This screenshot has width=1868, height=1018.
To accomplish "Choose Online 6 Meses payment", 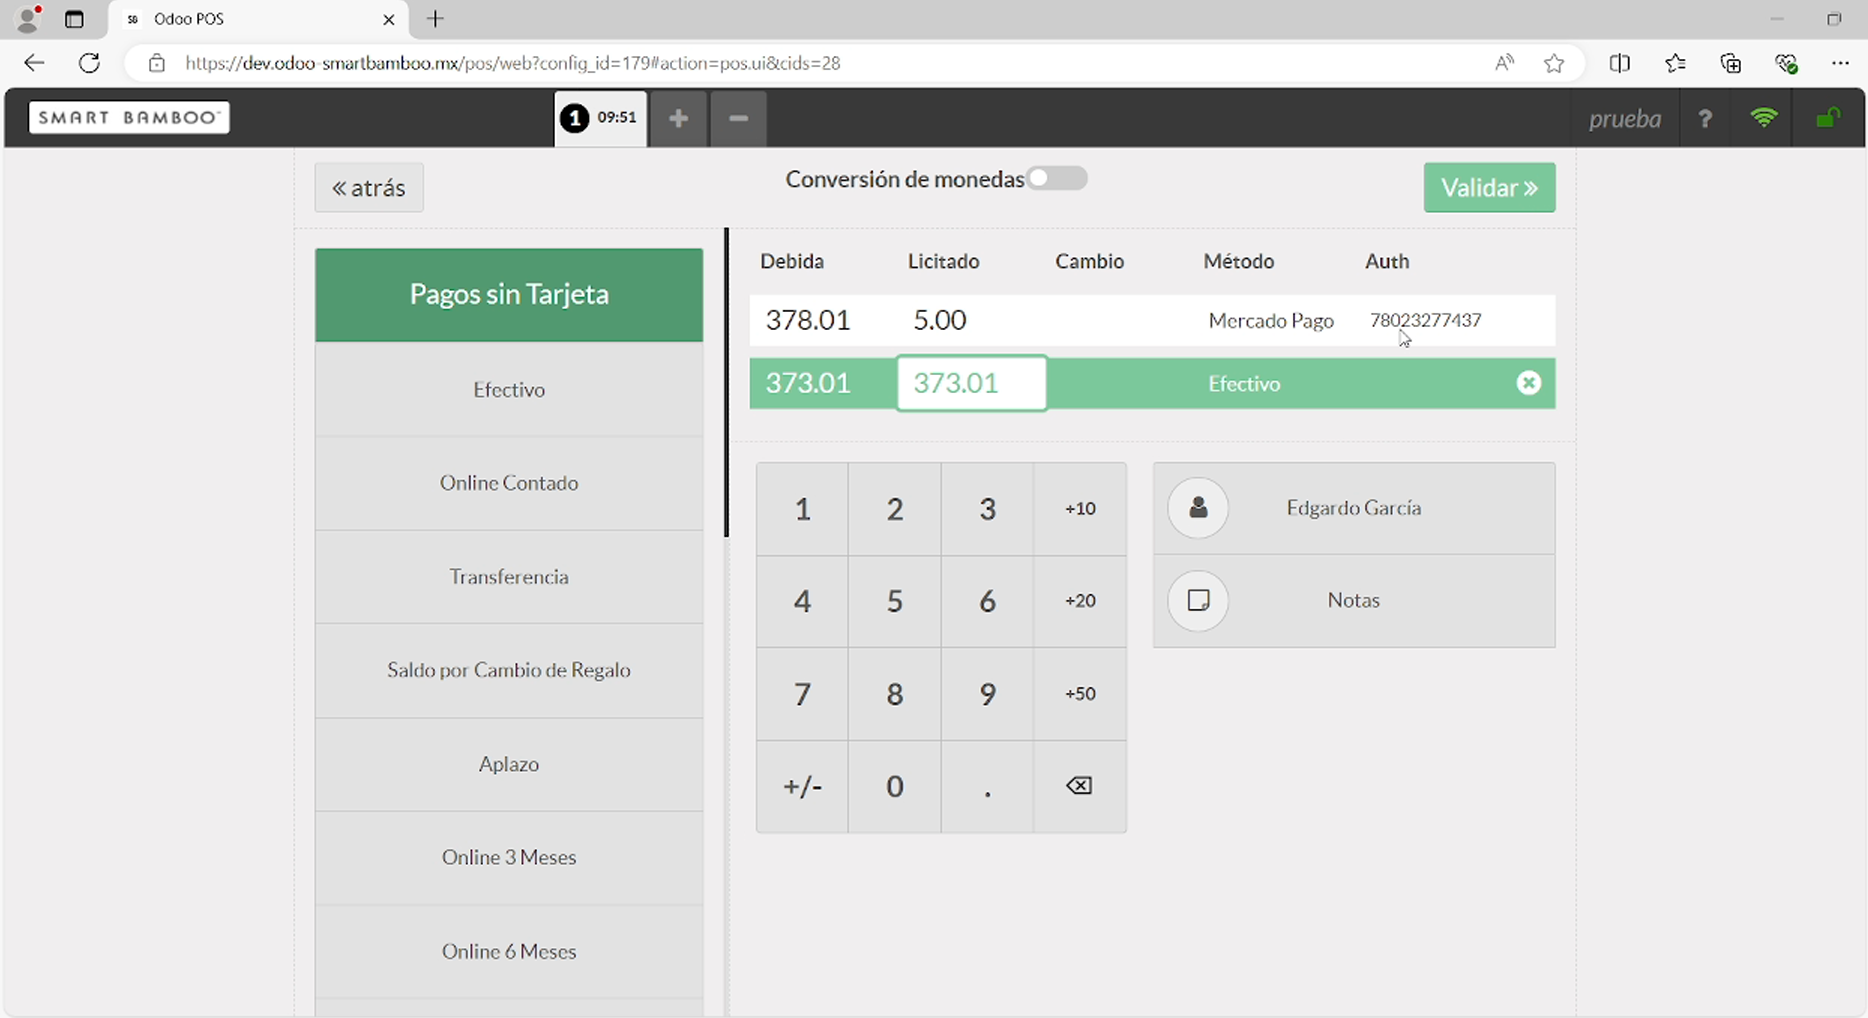I will 509,951.
